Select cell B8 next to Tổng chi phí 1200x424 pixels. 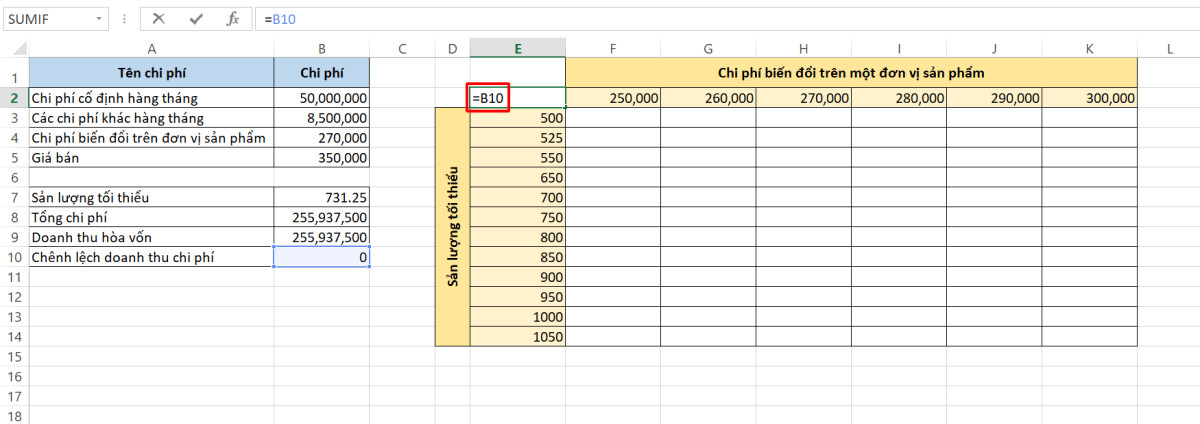(x=322, y=217)
